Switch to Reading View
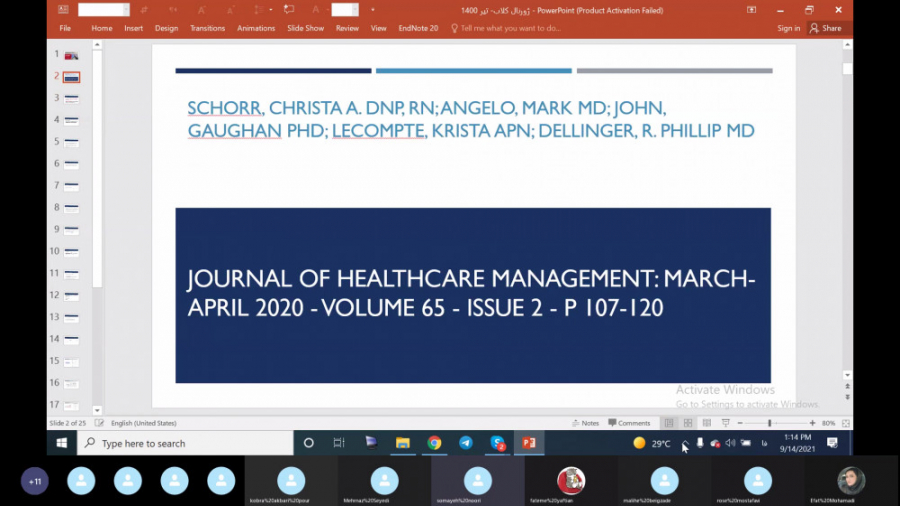 click(x=706, y=423)
